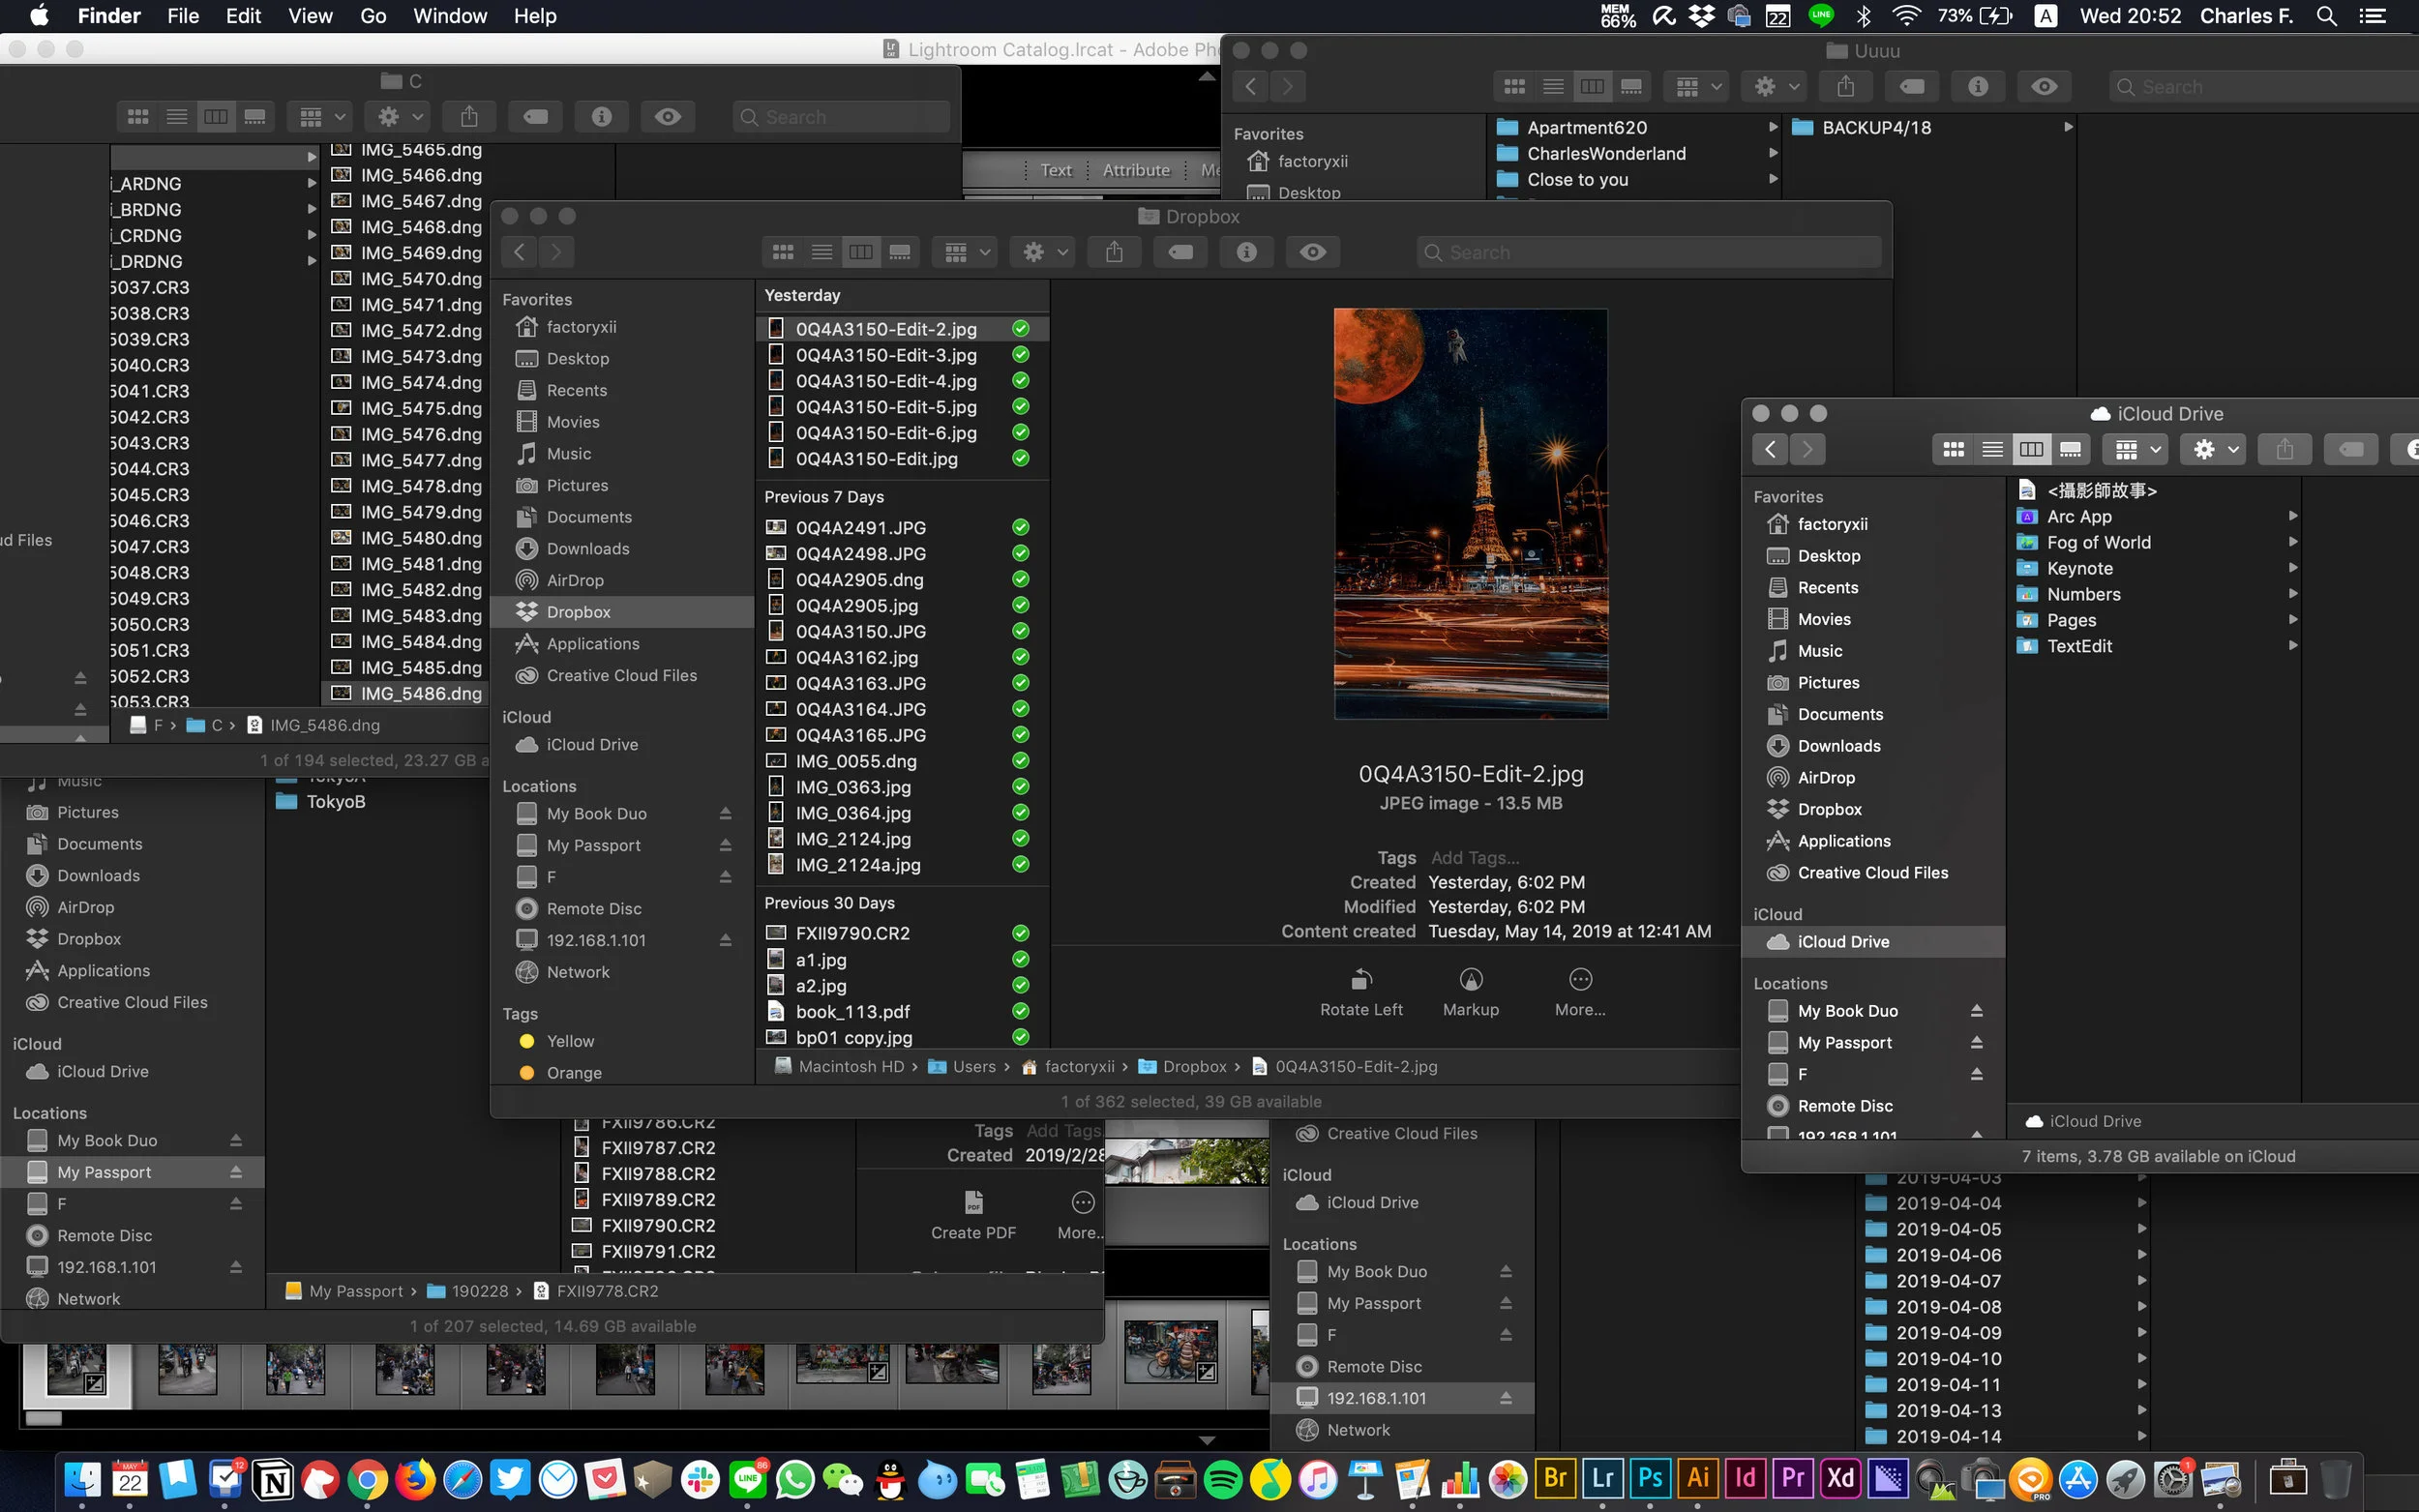Click Edit Tags button in Dropbox window toolbar

(1181, 252)
